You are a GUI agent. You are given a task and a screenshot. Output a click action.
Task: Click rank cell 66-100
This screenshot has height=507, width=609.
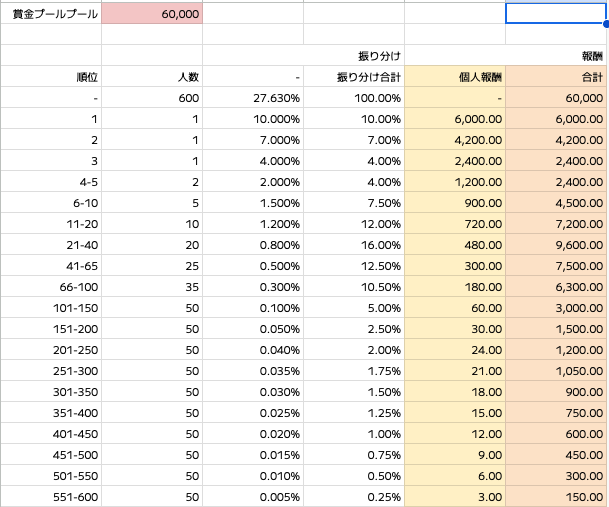(x=51, y=286)
